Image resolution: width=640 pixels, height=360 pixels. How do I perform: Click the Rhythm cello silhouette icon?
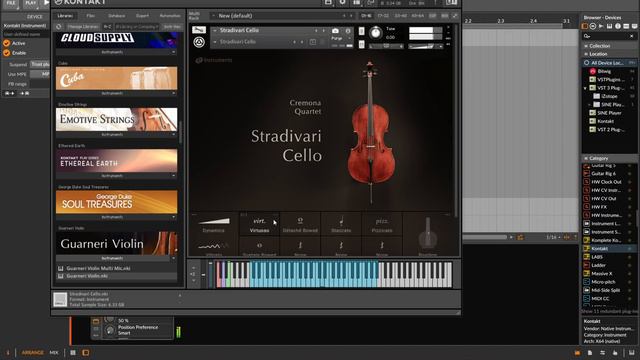427,233
